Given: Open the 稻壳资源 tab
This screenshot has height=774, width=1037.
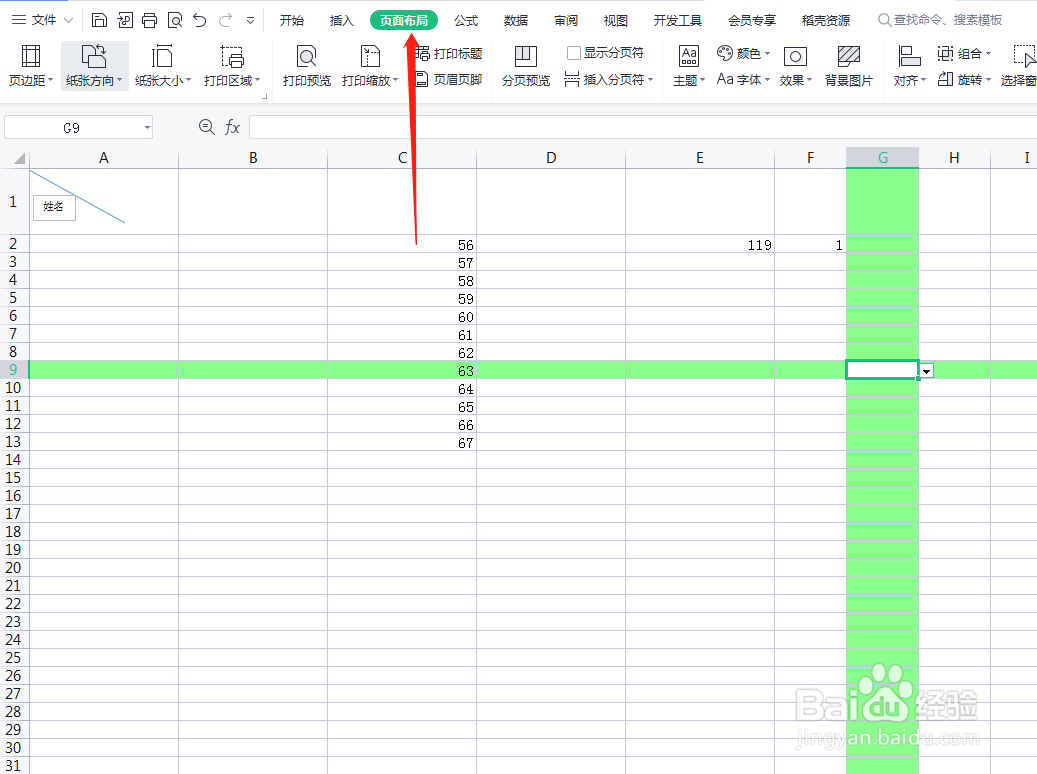Looking at the screenshot, I should tap(825, 21).
